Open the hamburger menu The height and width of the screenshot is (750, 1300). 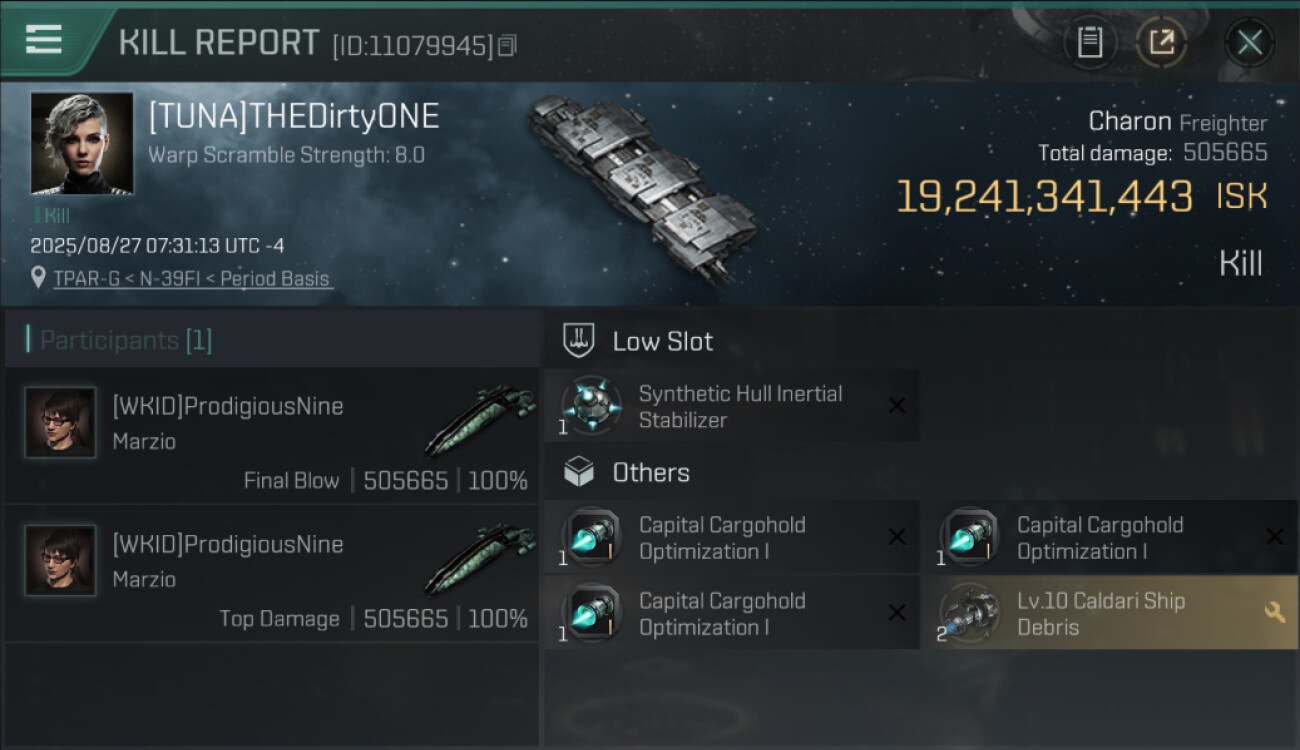[44, 40]
